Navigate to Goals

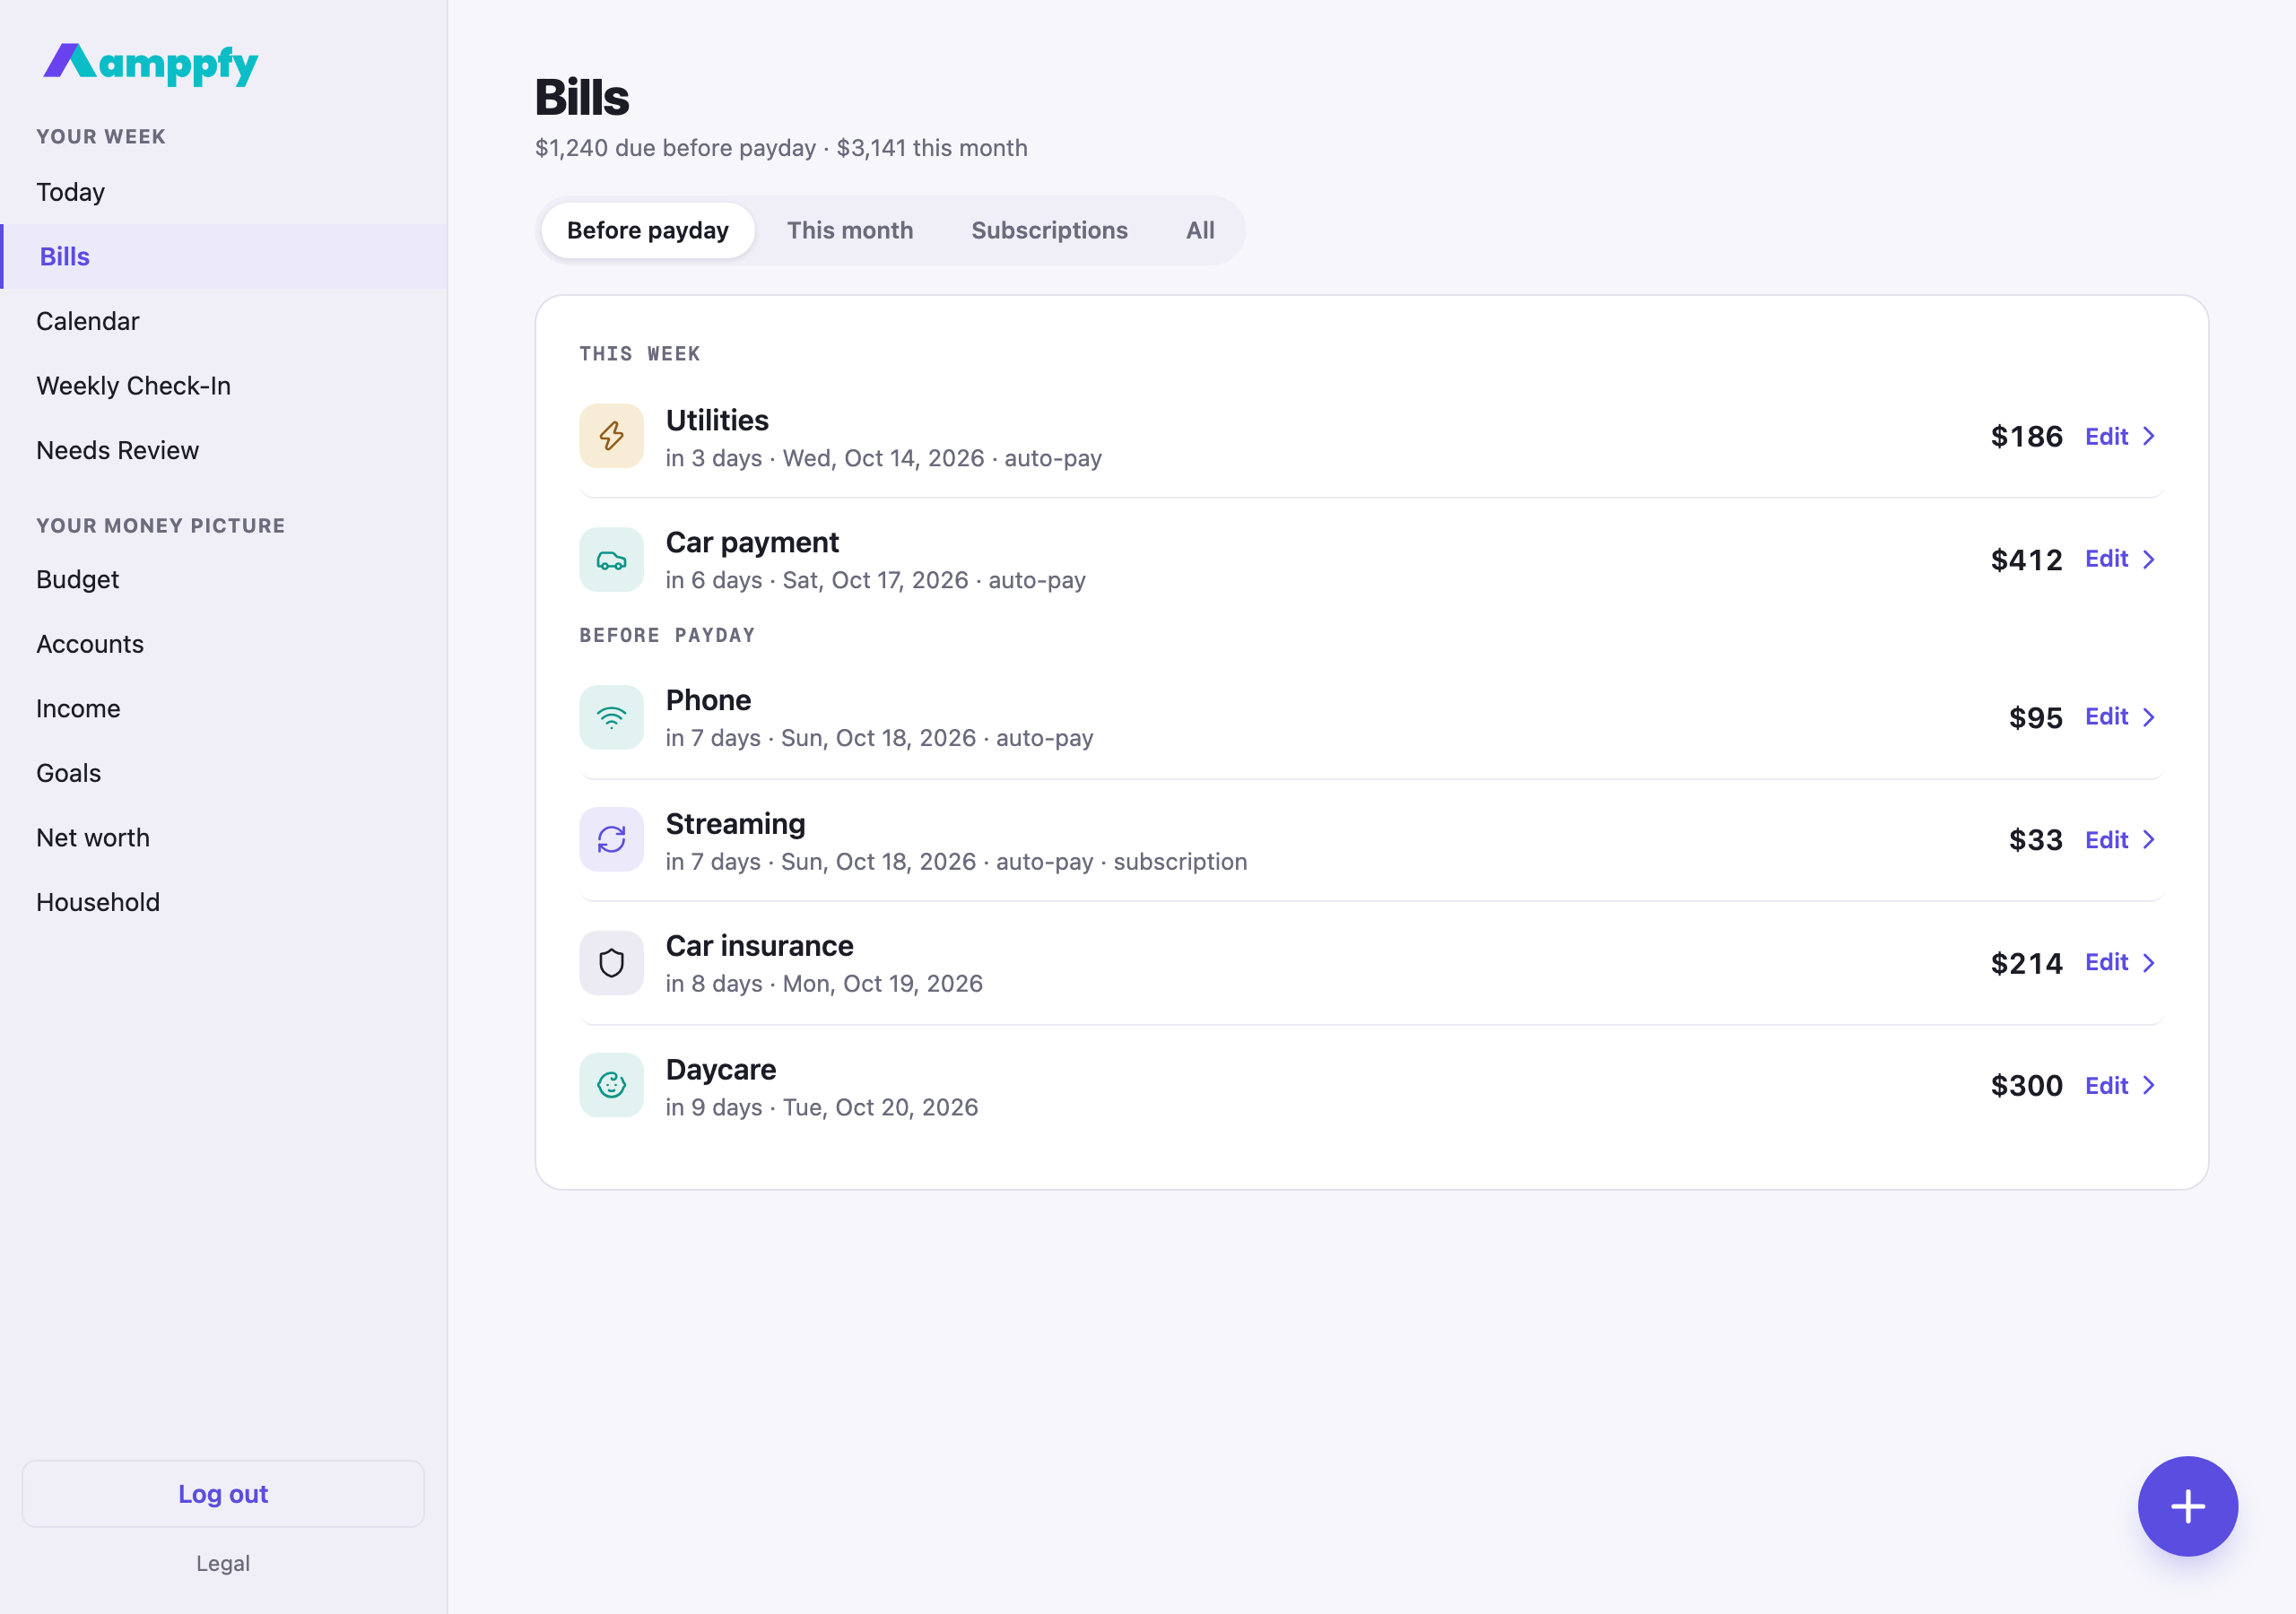[224, 773]
